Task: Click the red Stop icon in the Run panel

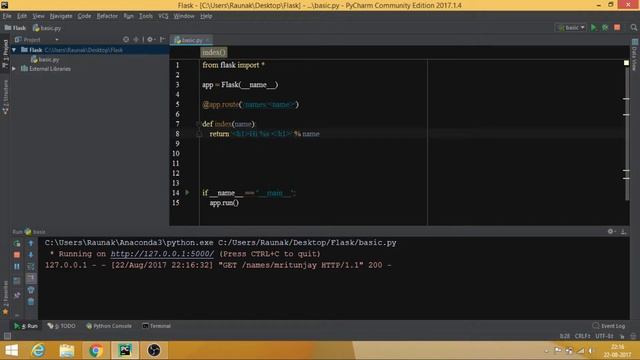Action: 17,255
